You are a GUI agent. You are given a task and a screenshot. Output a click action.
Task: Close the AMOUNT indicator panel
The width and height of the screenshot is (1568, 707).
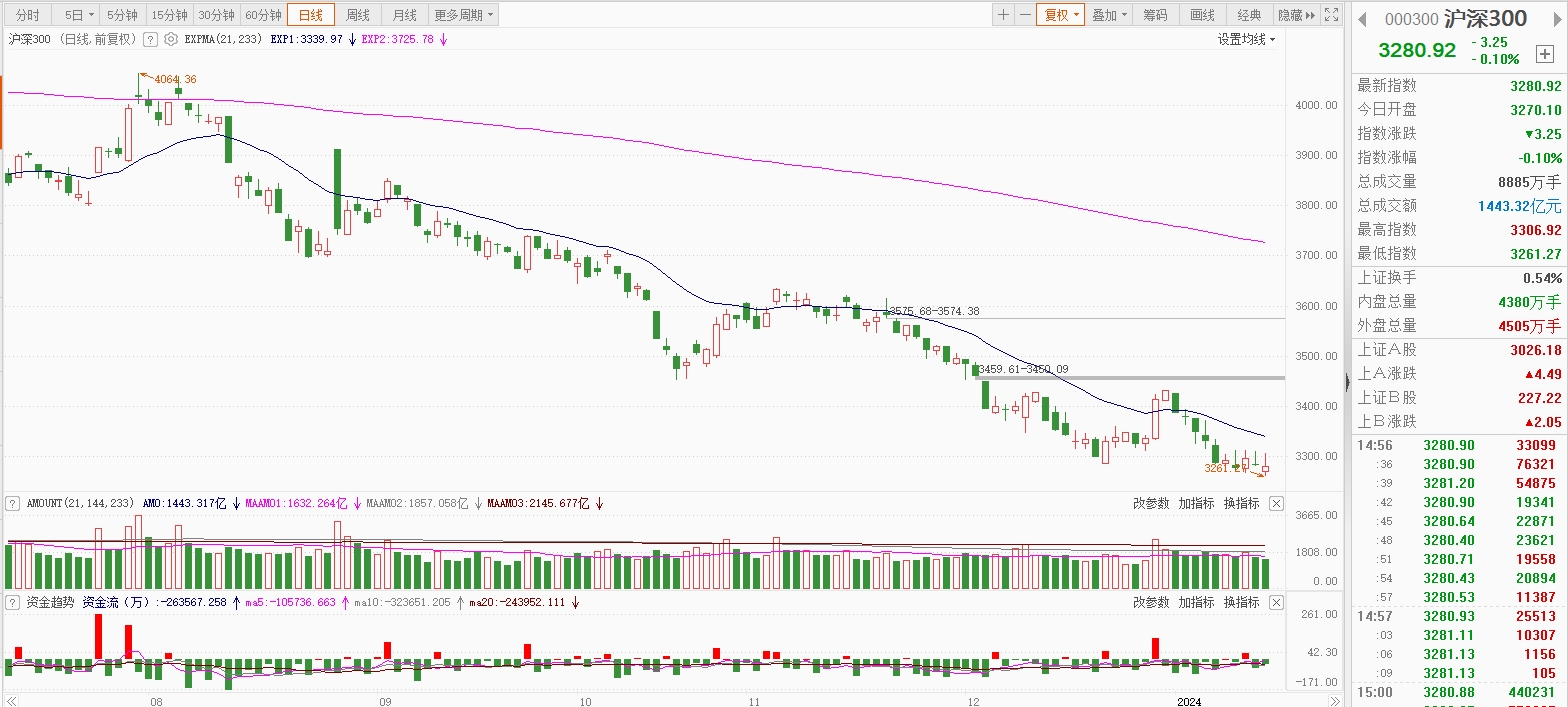1275,504
